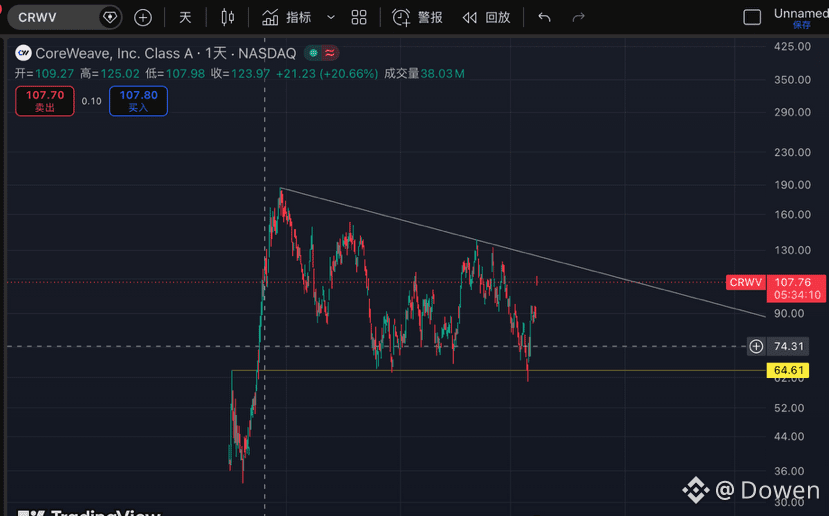Screen dimensions: 829x516
Task: Expand the indicators favorites chevron
Action: [x=331, y=17]
